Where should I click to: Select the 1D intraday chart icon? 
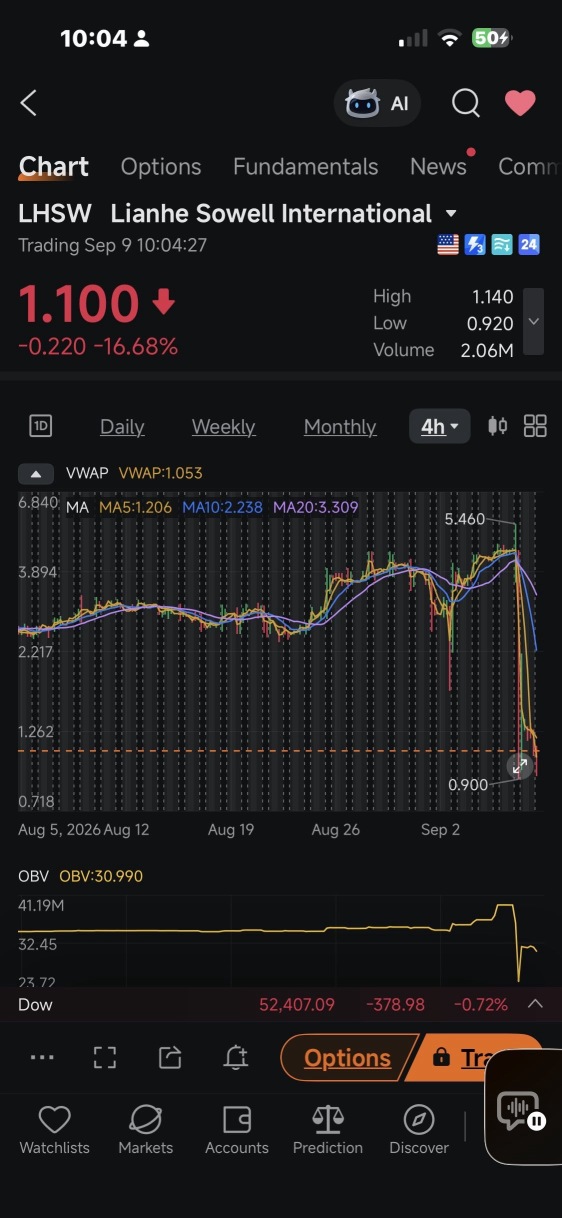41,427
